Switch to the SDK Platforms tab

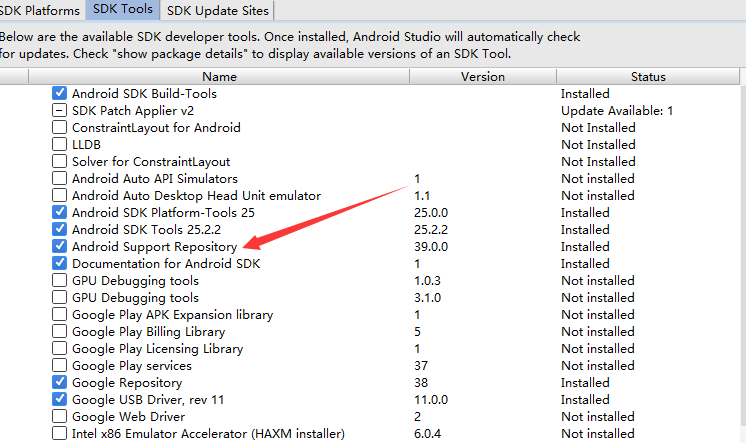tap(40, 10)
